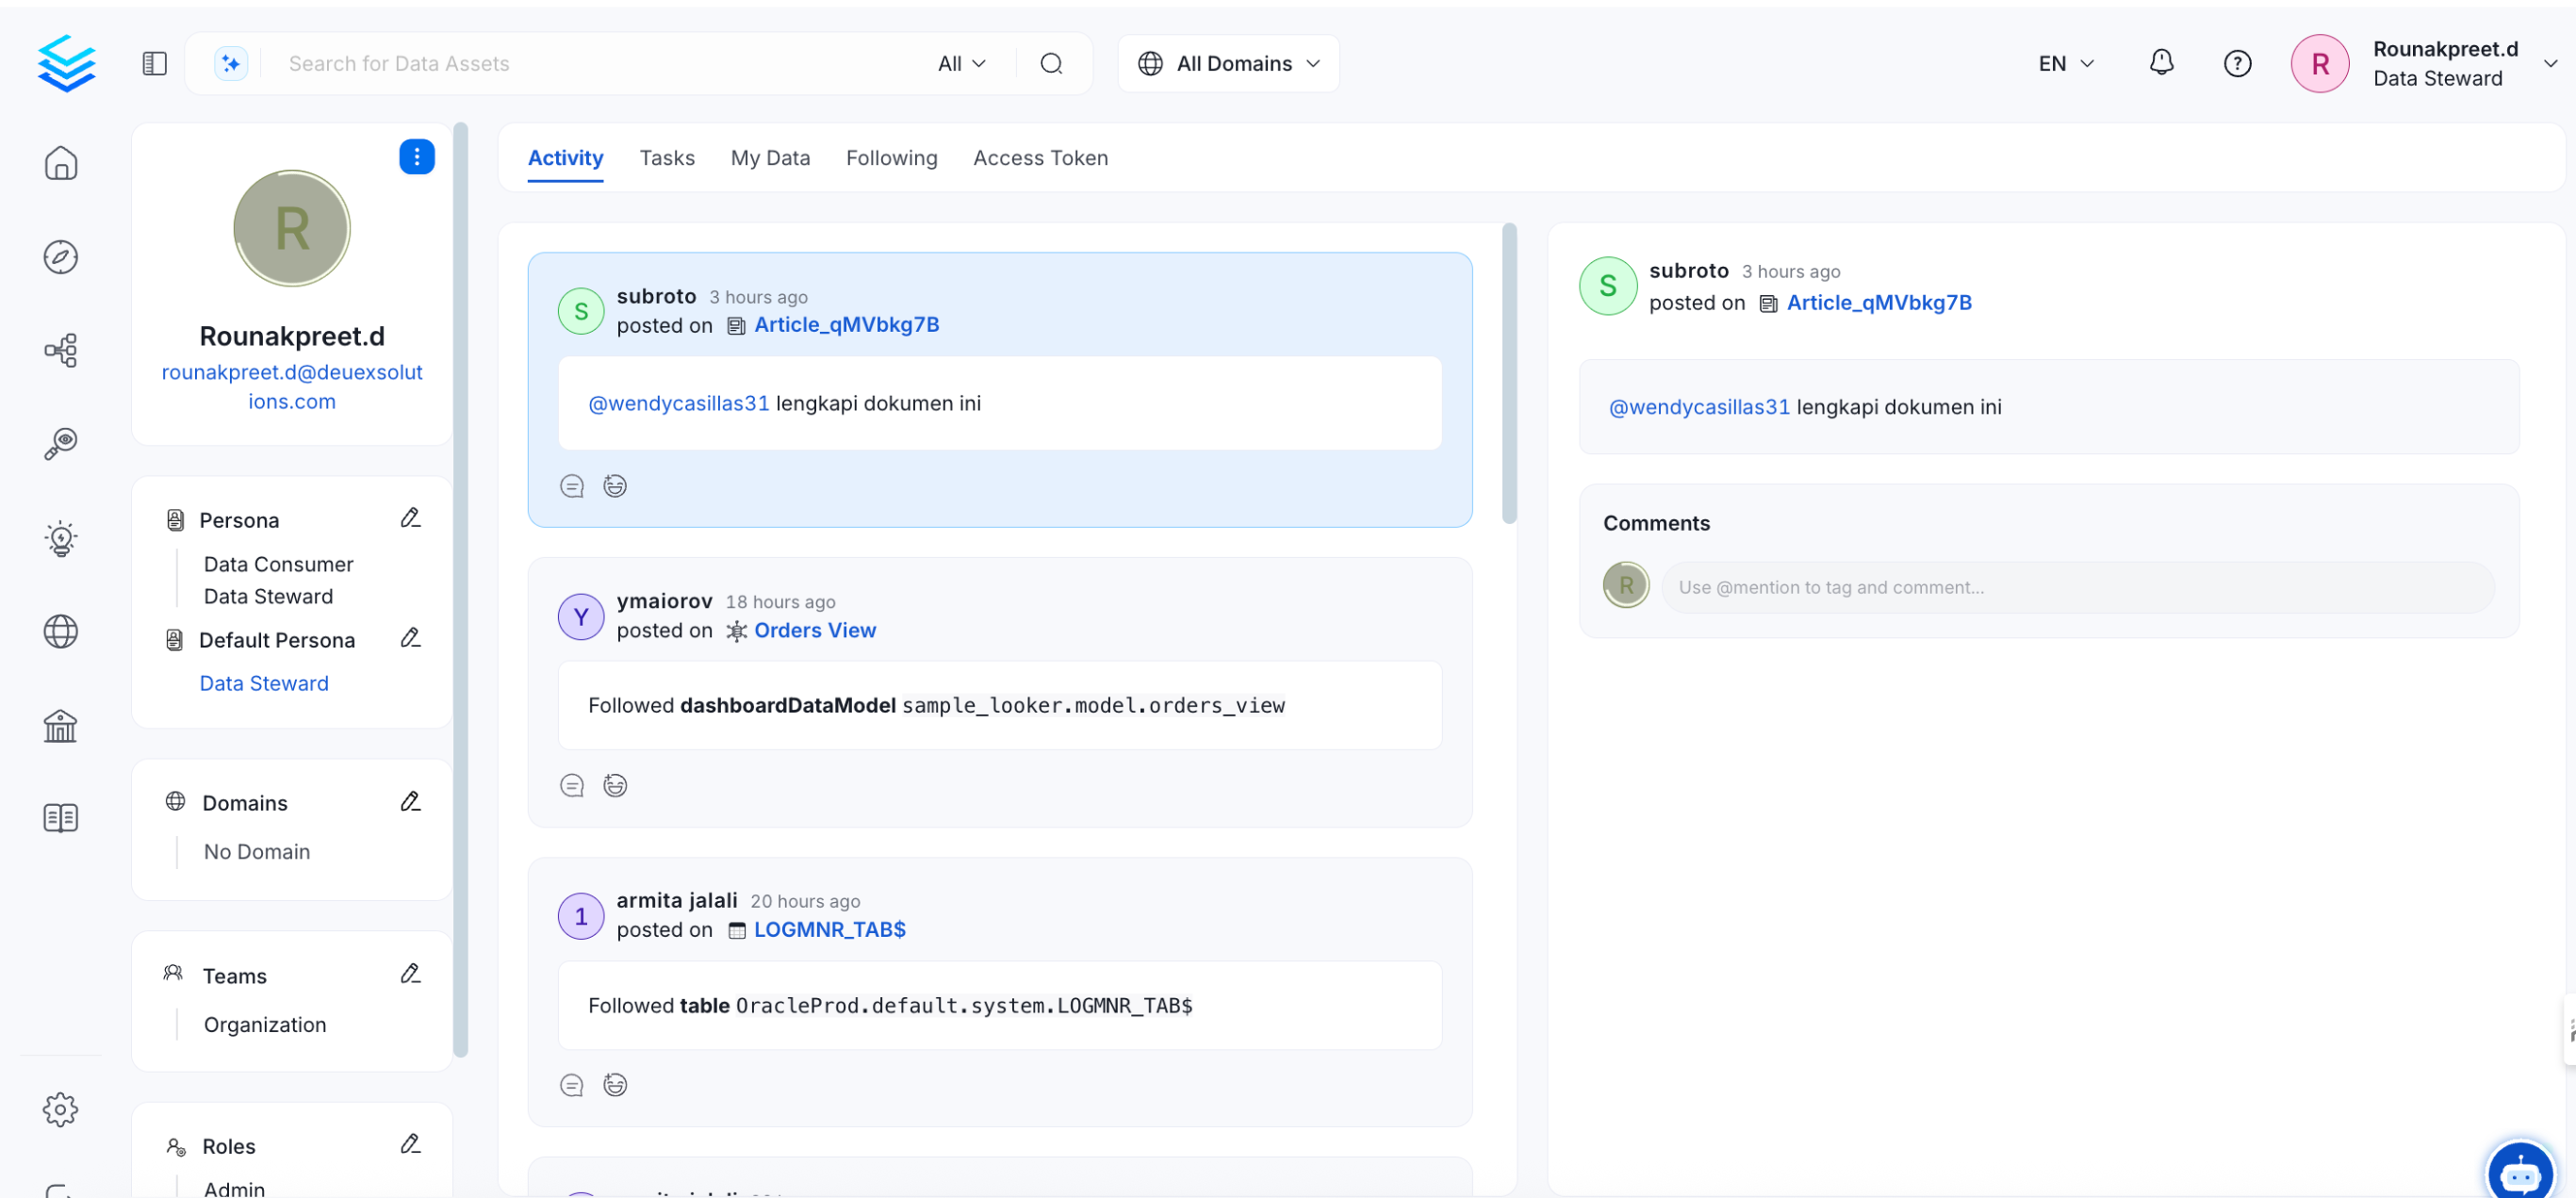This screenshot has height=1198, width=2576.
Task: Open the Home page from the sidebar
Action: 61,163
